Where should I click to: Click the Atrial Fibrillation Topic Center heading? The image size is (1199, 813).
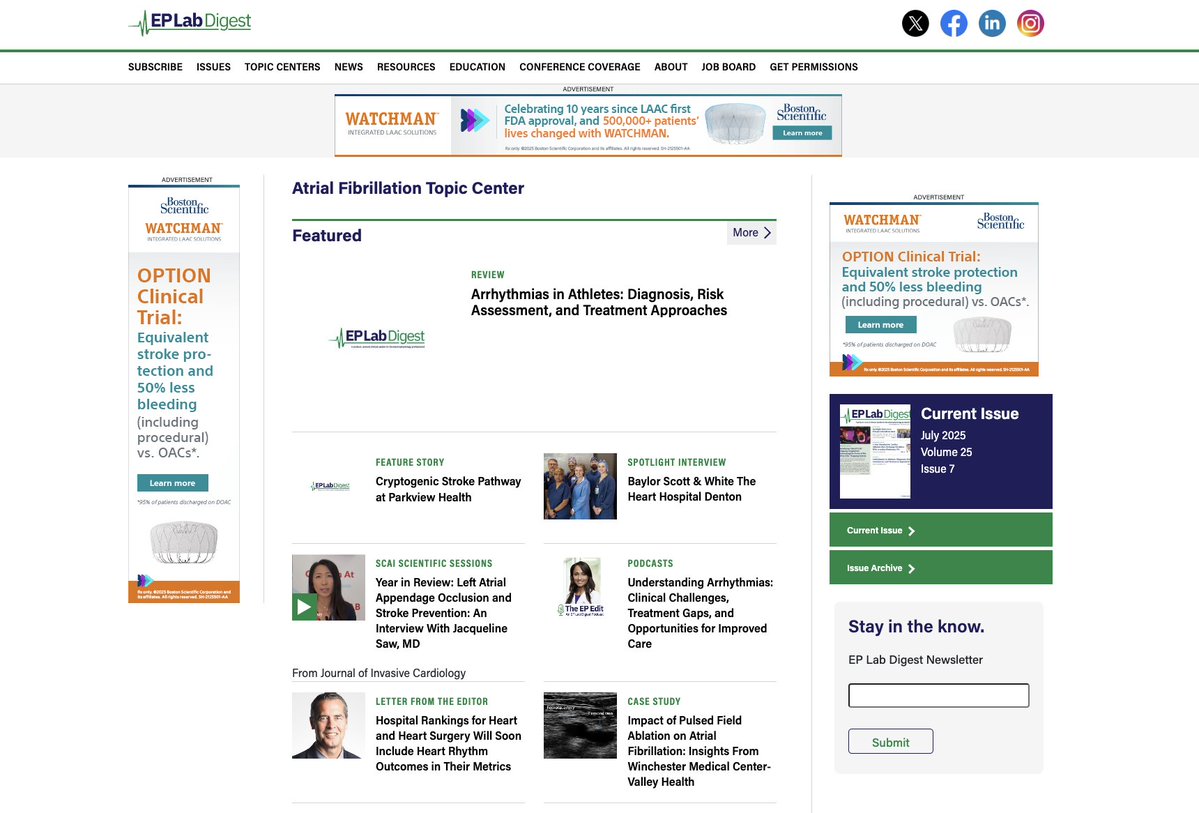point(408,188)
